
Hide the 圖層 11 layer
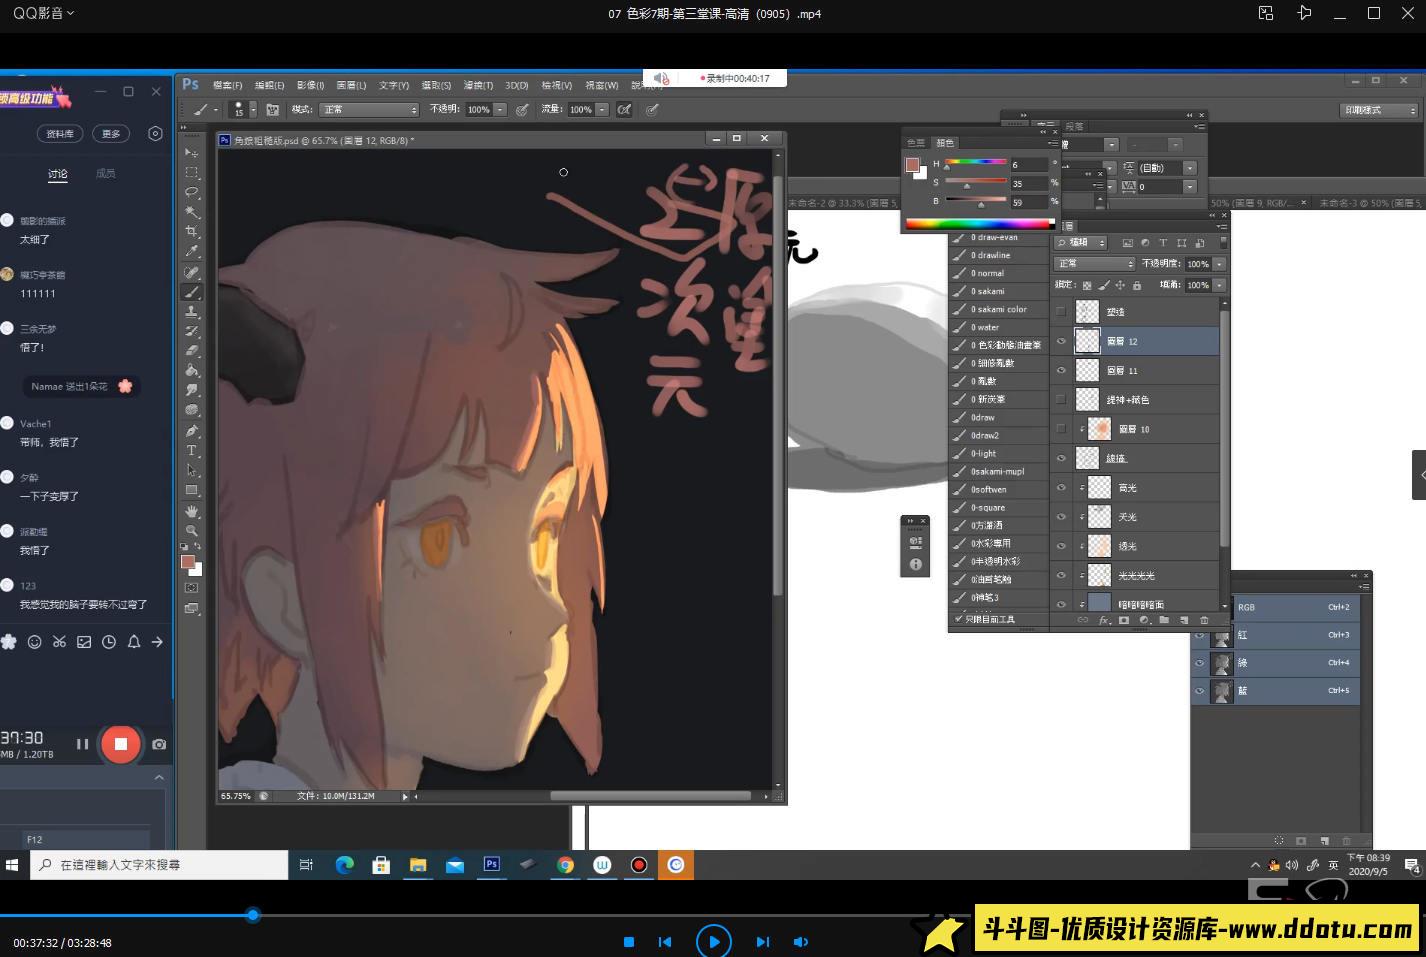(1061, 370)
